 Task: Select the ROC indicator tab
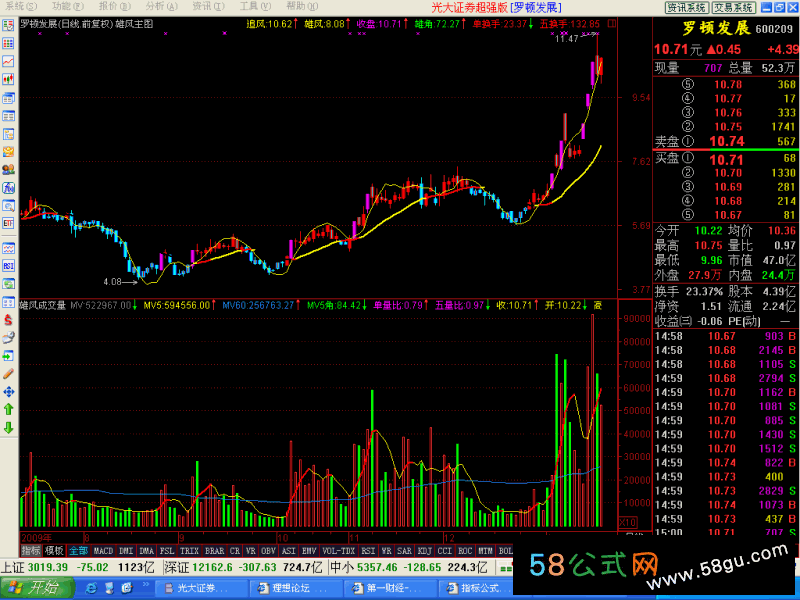tap(465, 551)
